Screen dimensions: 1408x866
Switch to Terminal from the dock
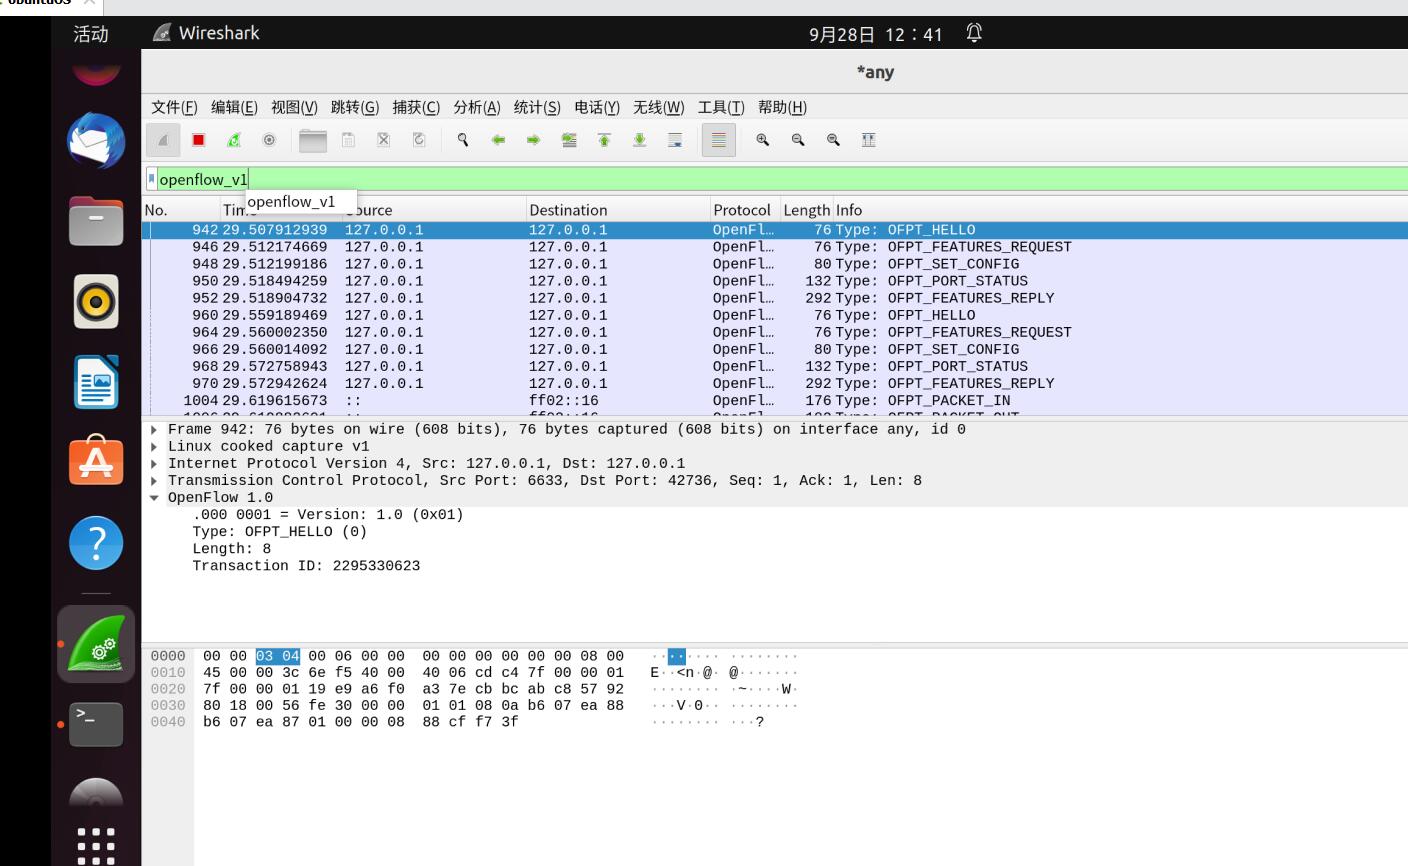(96, 724)
